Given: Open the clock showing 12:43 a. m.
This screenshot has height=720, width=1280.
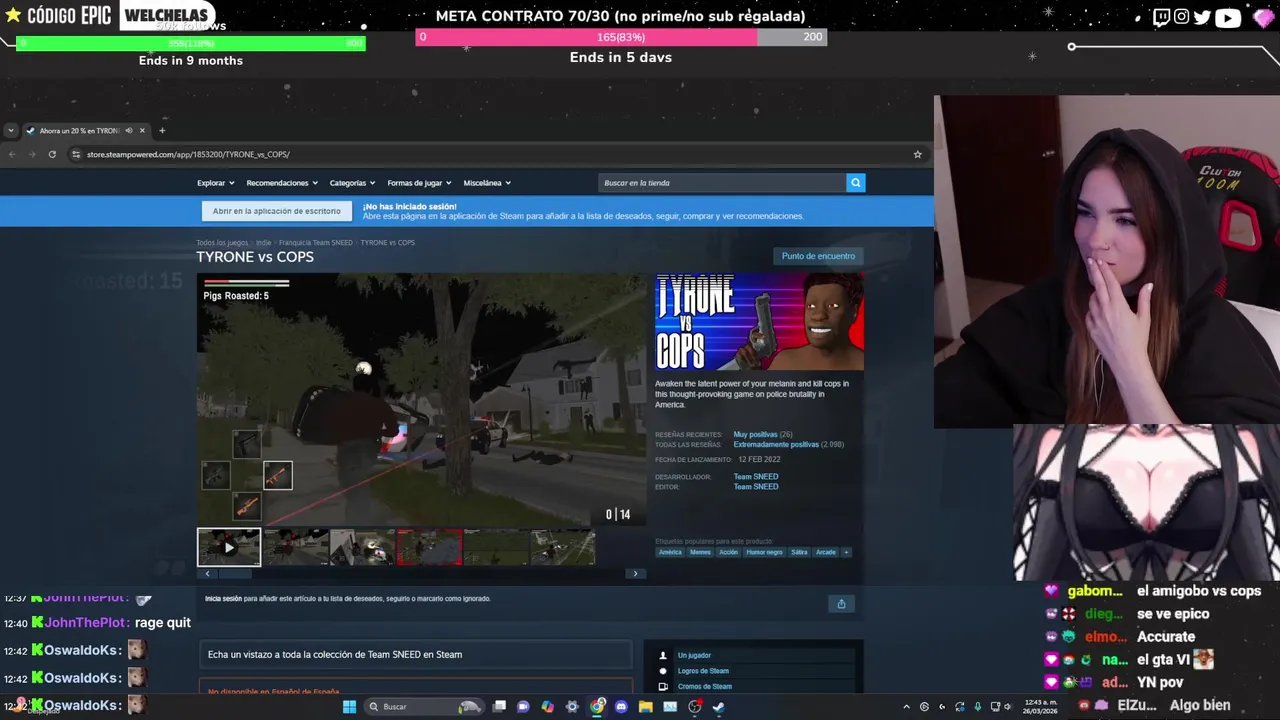Looking at the screenshot, I should (1040, 707).
